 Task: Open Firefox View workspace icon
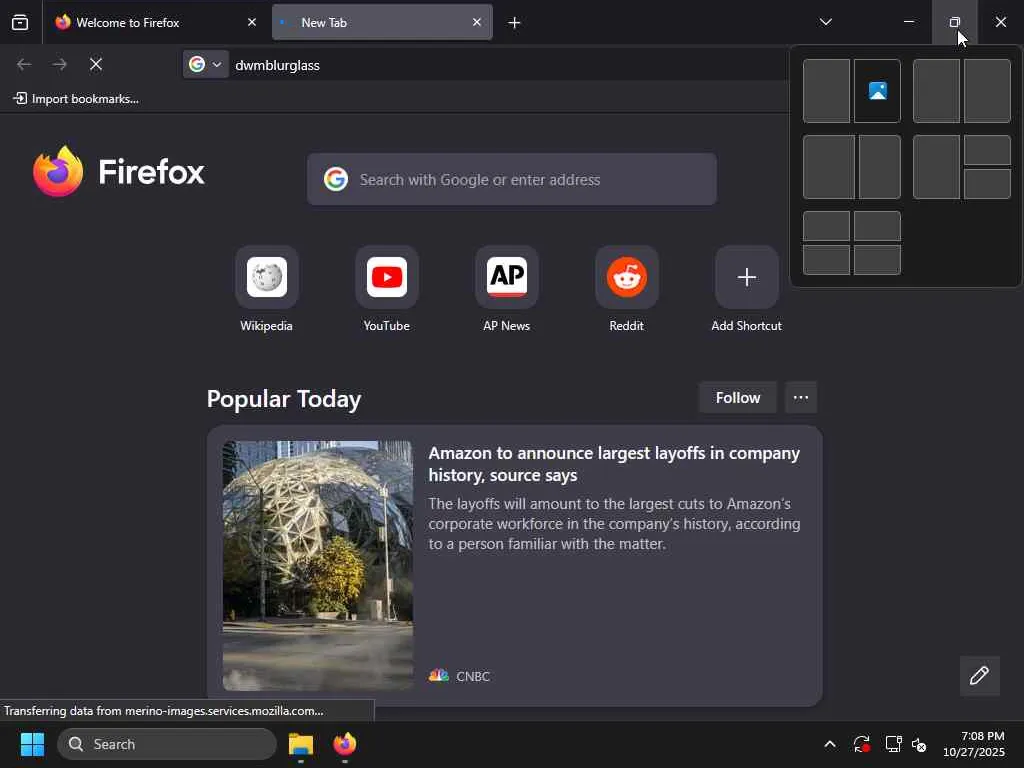click(x=20, y=22)
